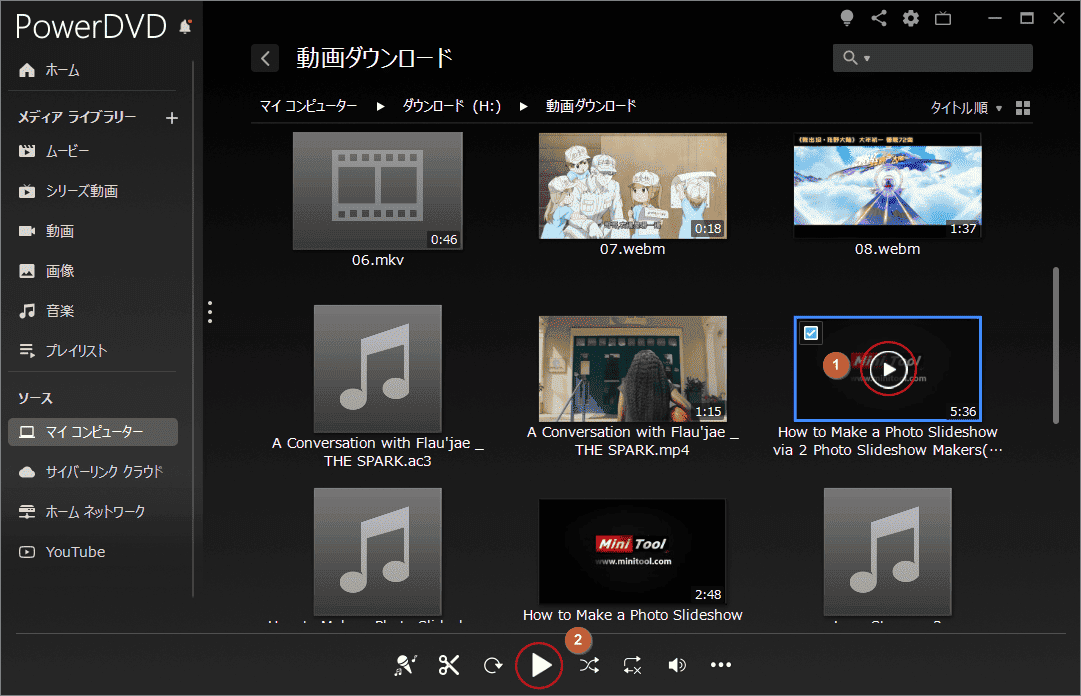Switch to the grid view layout icon

1023,108
